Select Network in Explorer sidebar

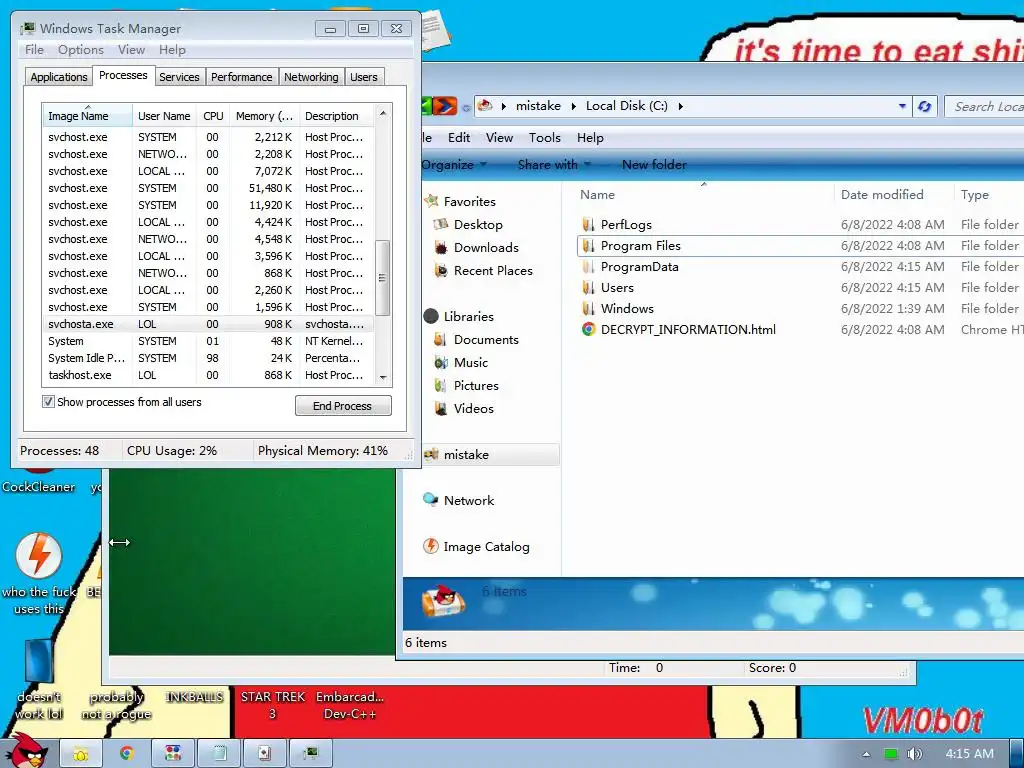point(468,500)
